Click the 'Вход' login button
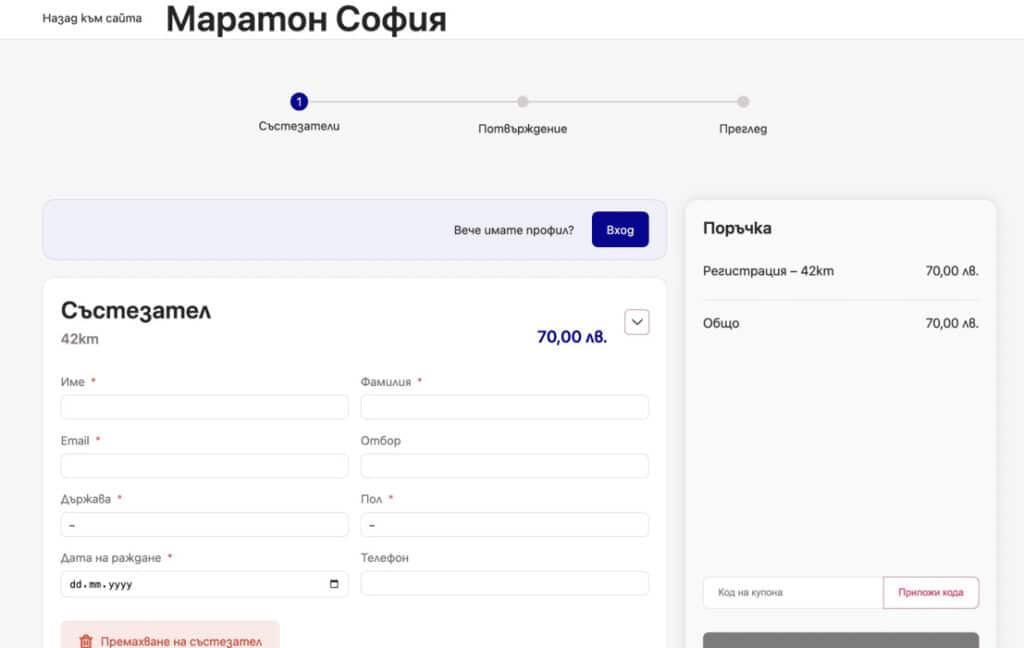This screenshot has height=648, width=1024. coord(620,229)
